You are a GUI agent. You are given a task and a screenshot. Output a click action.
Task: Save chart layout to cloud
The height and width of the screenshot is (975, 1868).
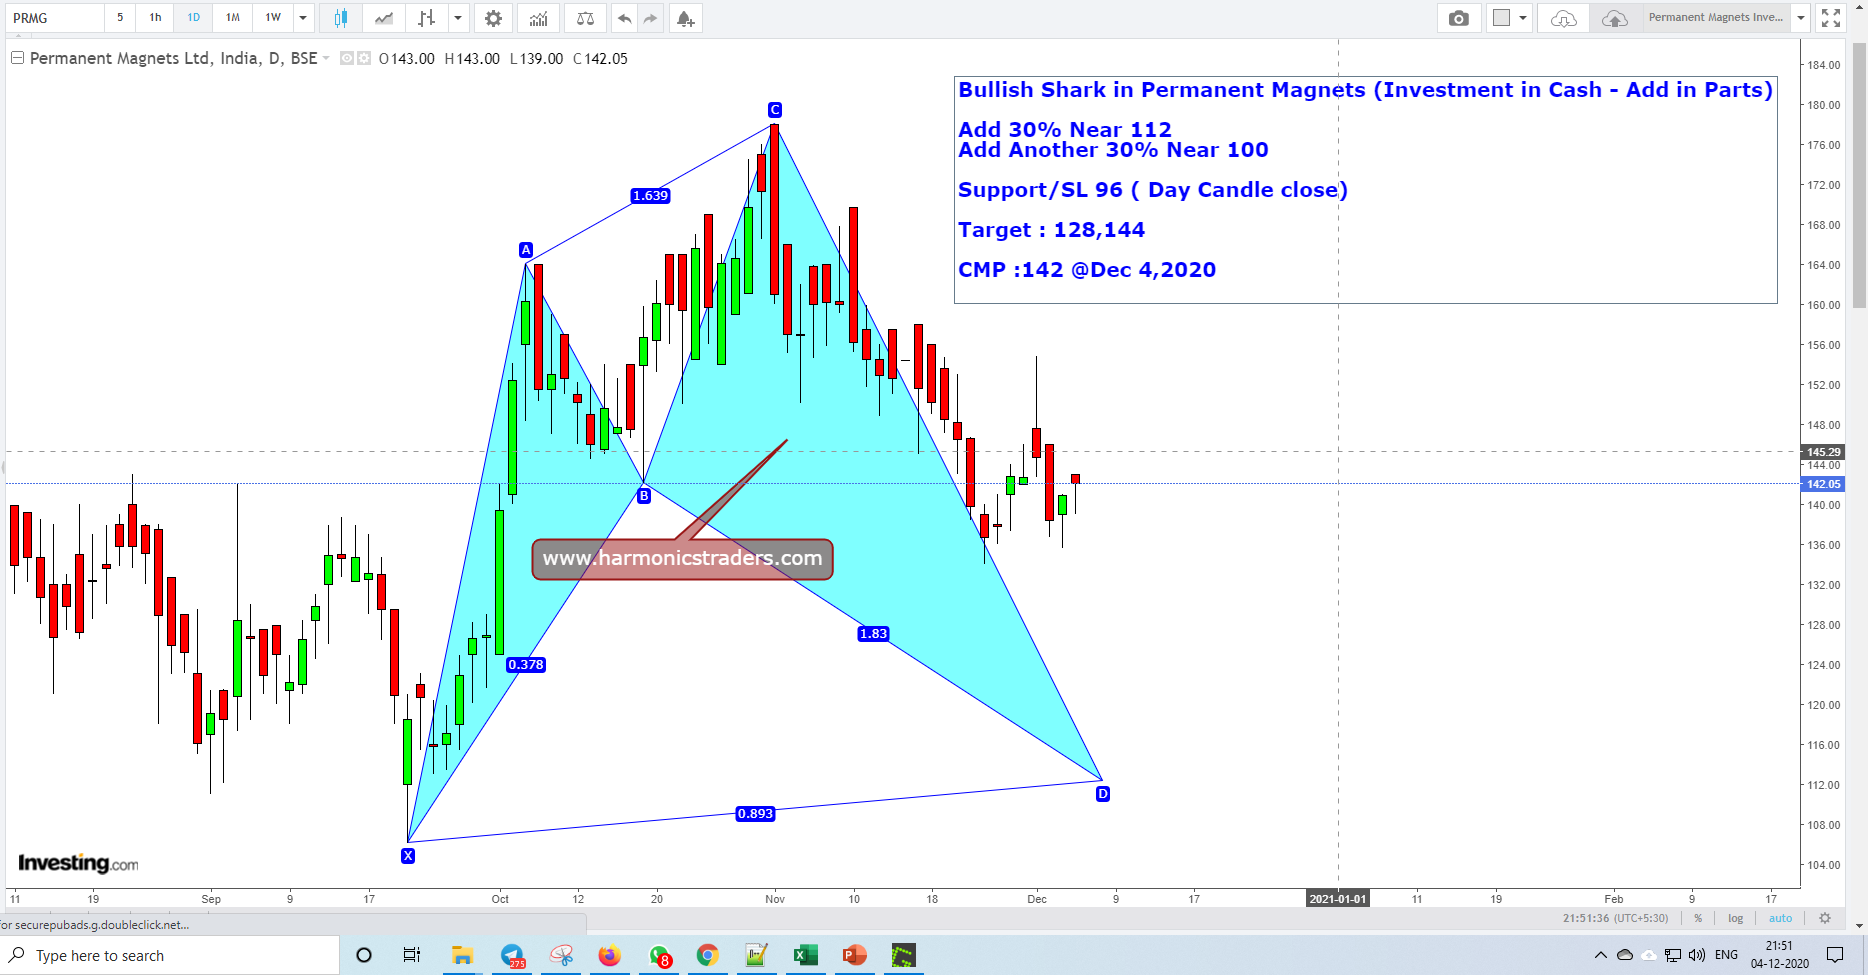point(1614,18)
